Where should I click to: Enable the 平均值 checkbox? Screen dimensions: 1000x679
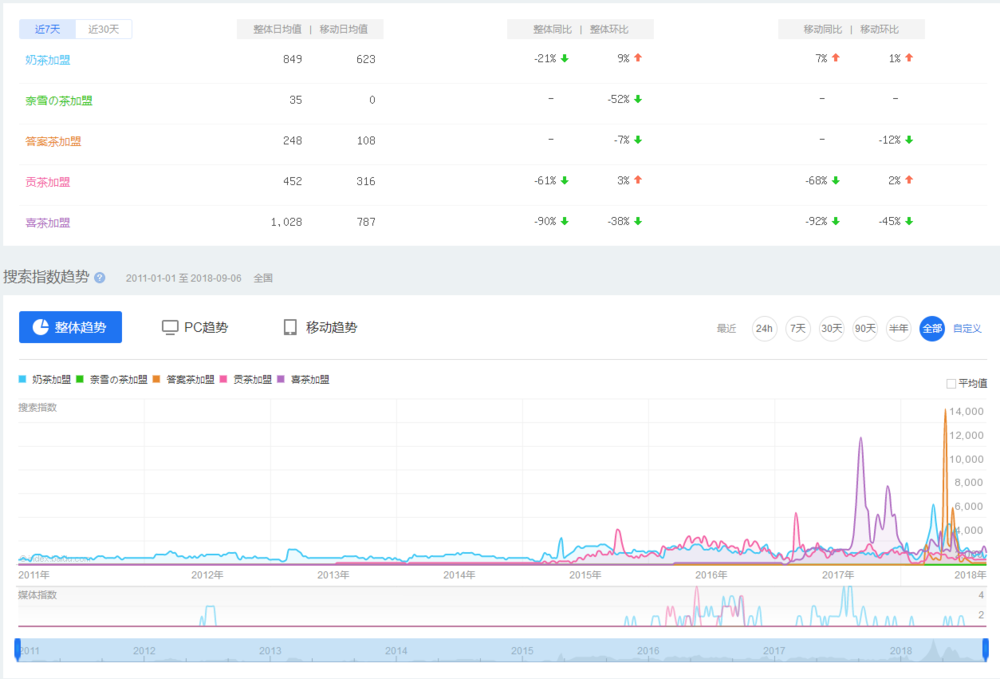(x=951, y=383)
